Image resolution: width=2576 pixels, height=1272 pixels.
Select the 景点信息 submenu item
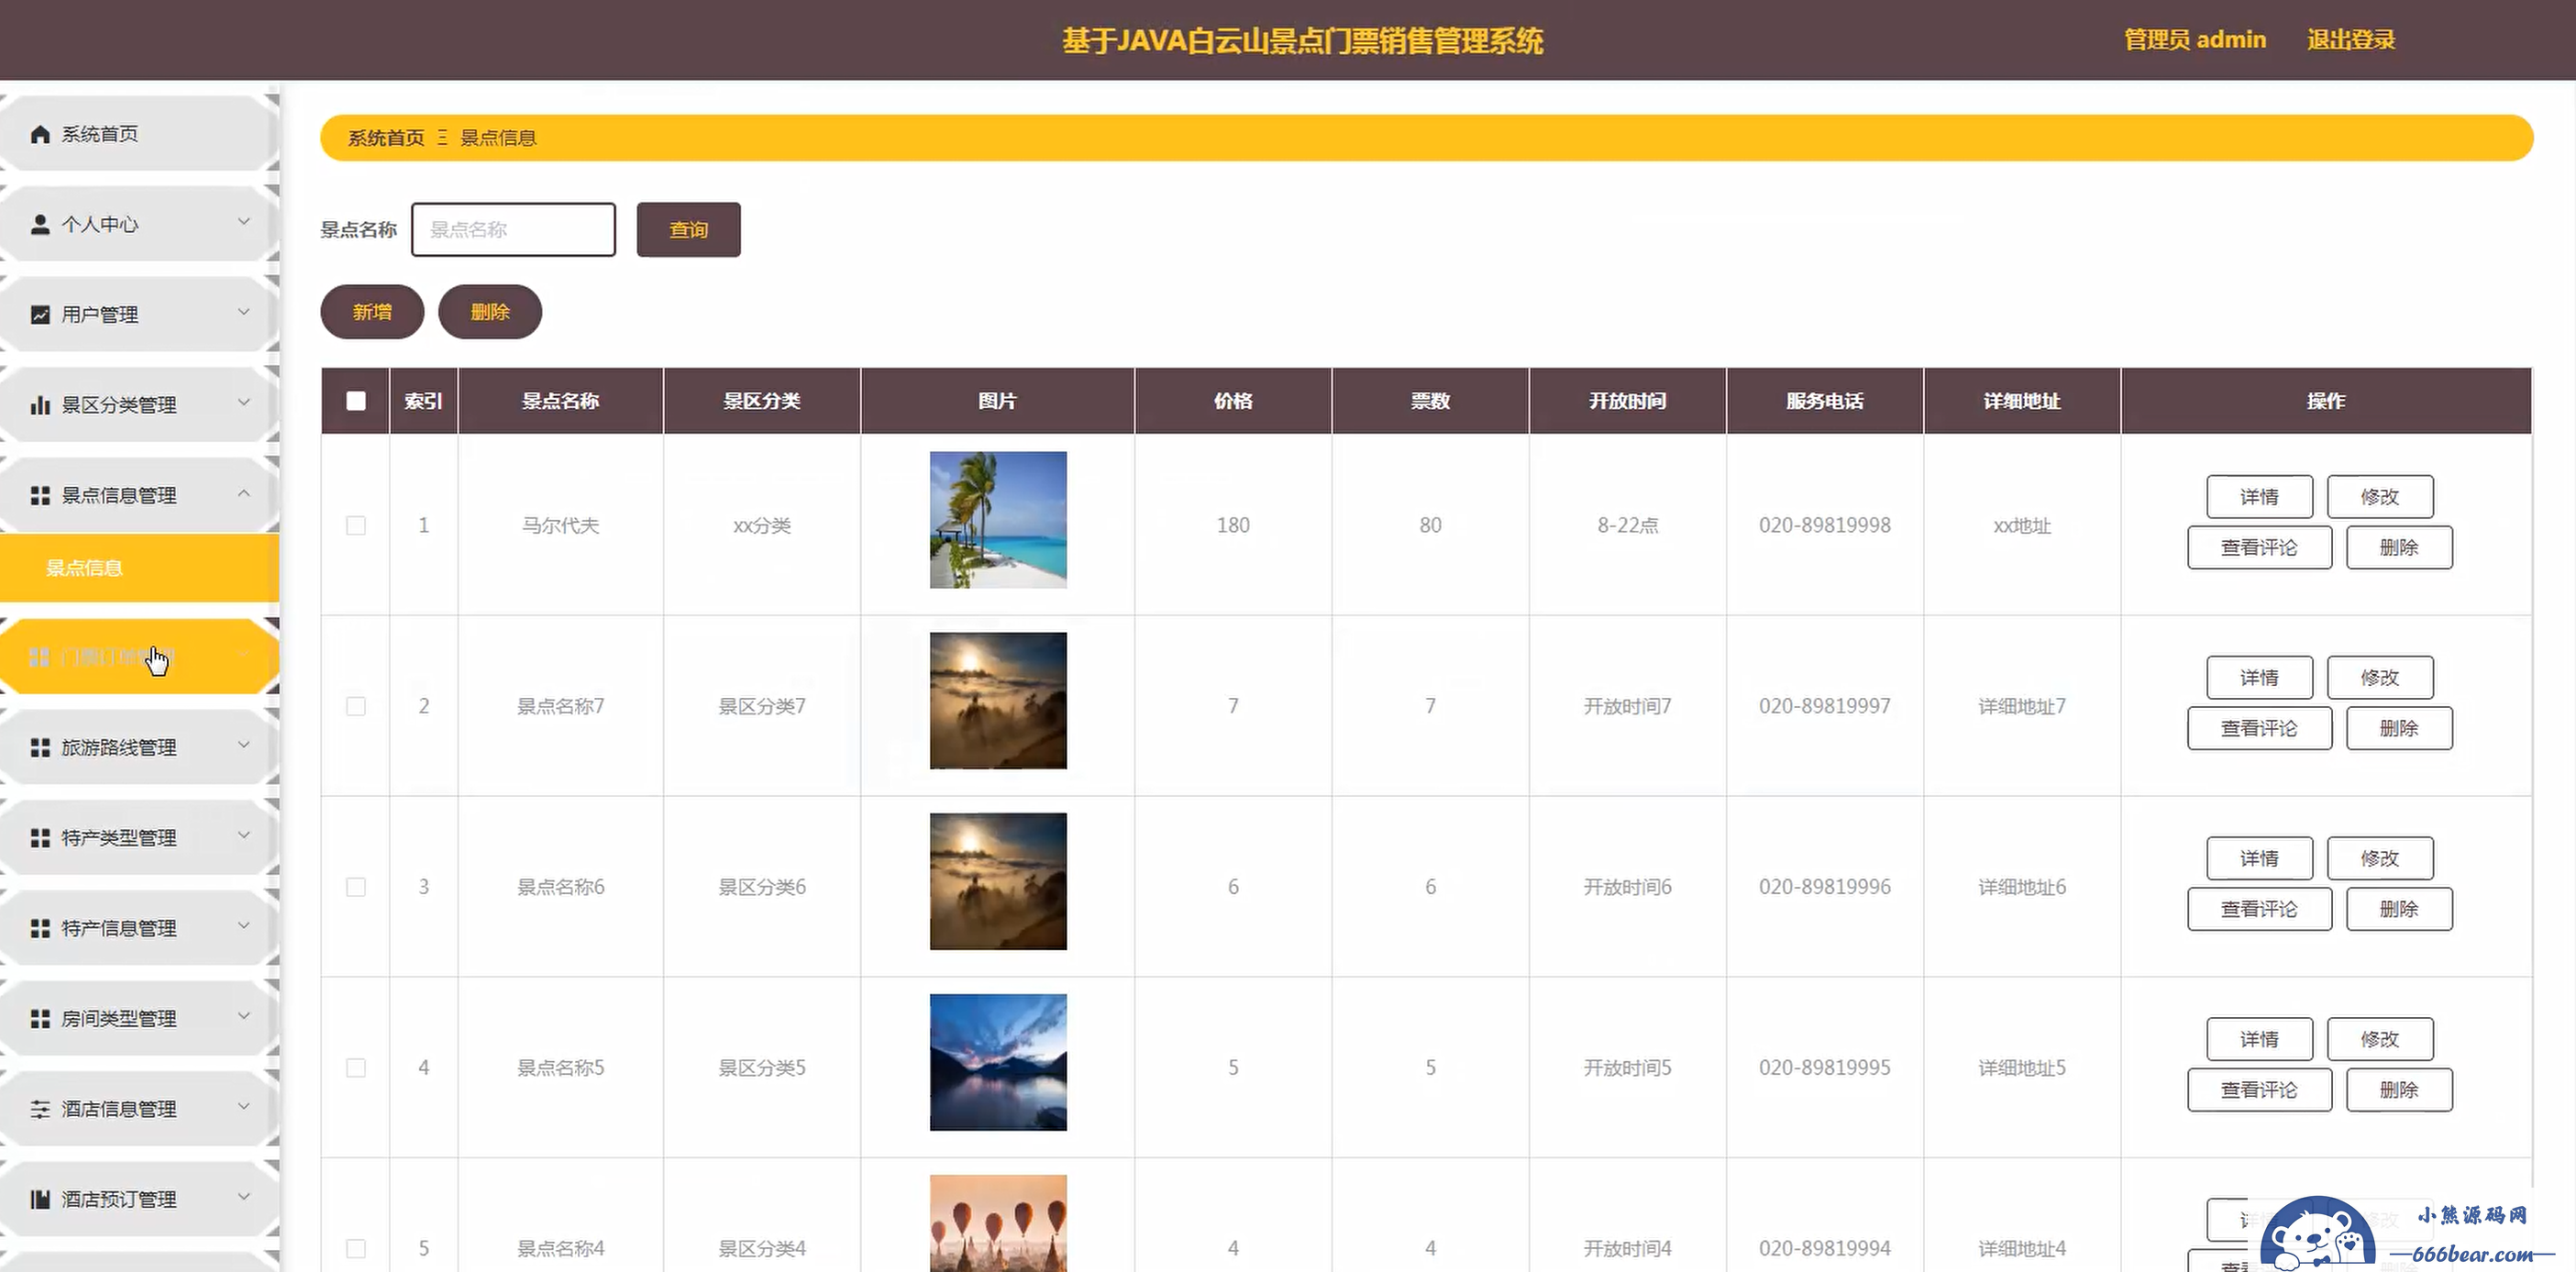click(85, 568)
